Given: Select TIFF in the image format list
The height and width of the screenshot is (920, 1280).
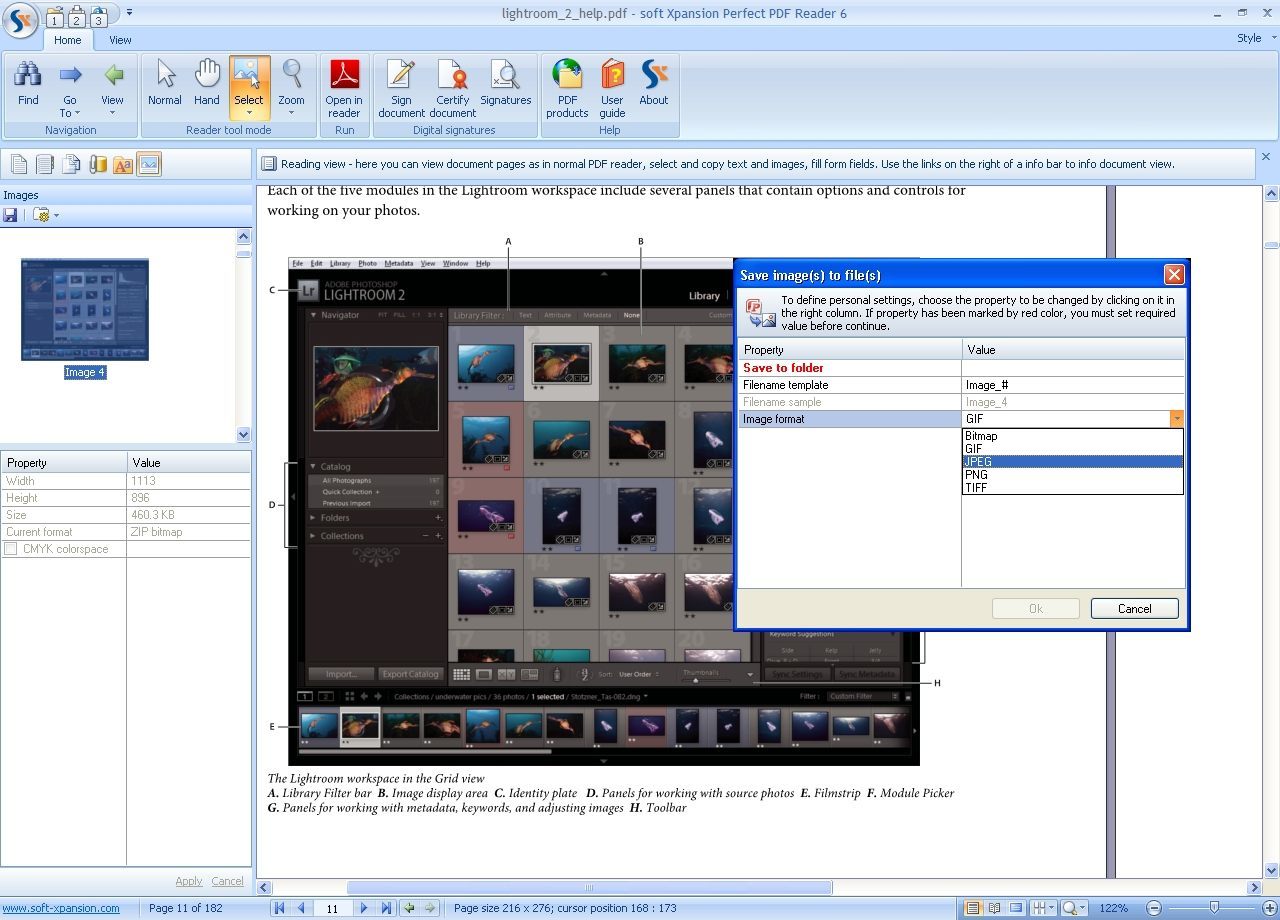Looking at the screenshot, I should [1072, 488].
